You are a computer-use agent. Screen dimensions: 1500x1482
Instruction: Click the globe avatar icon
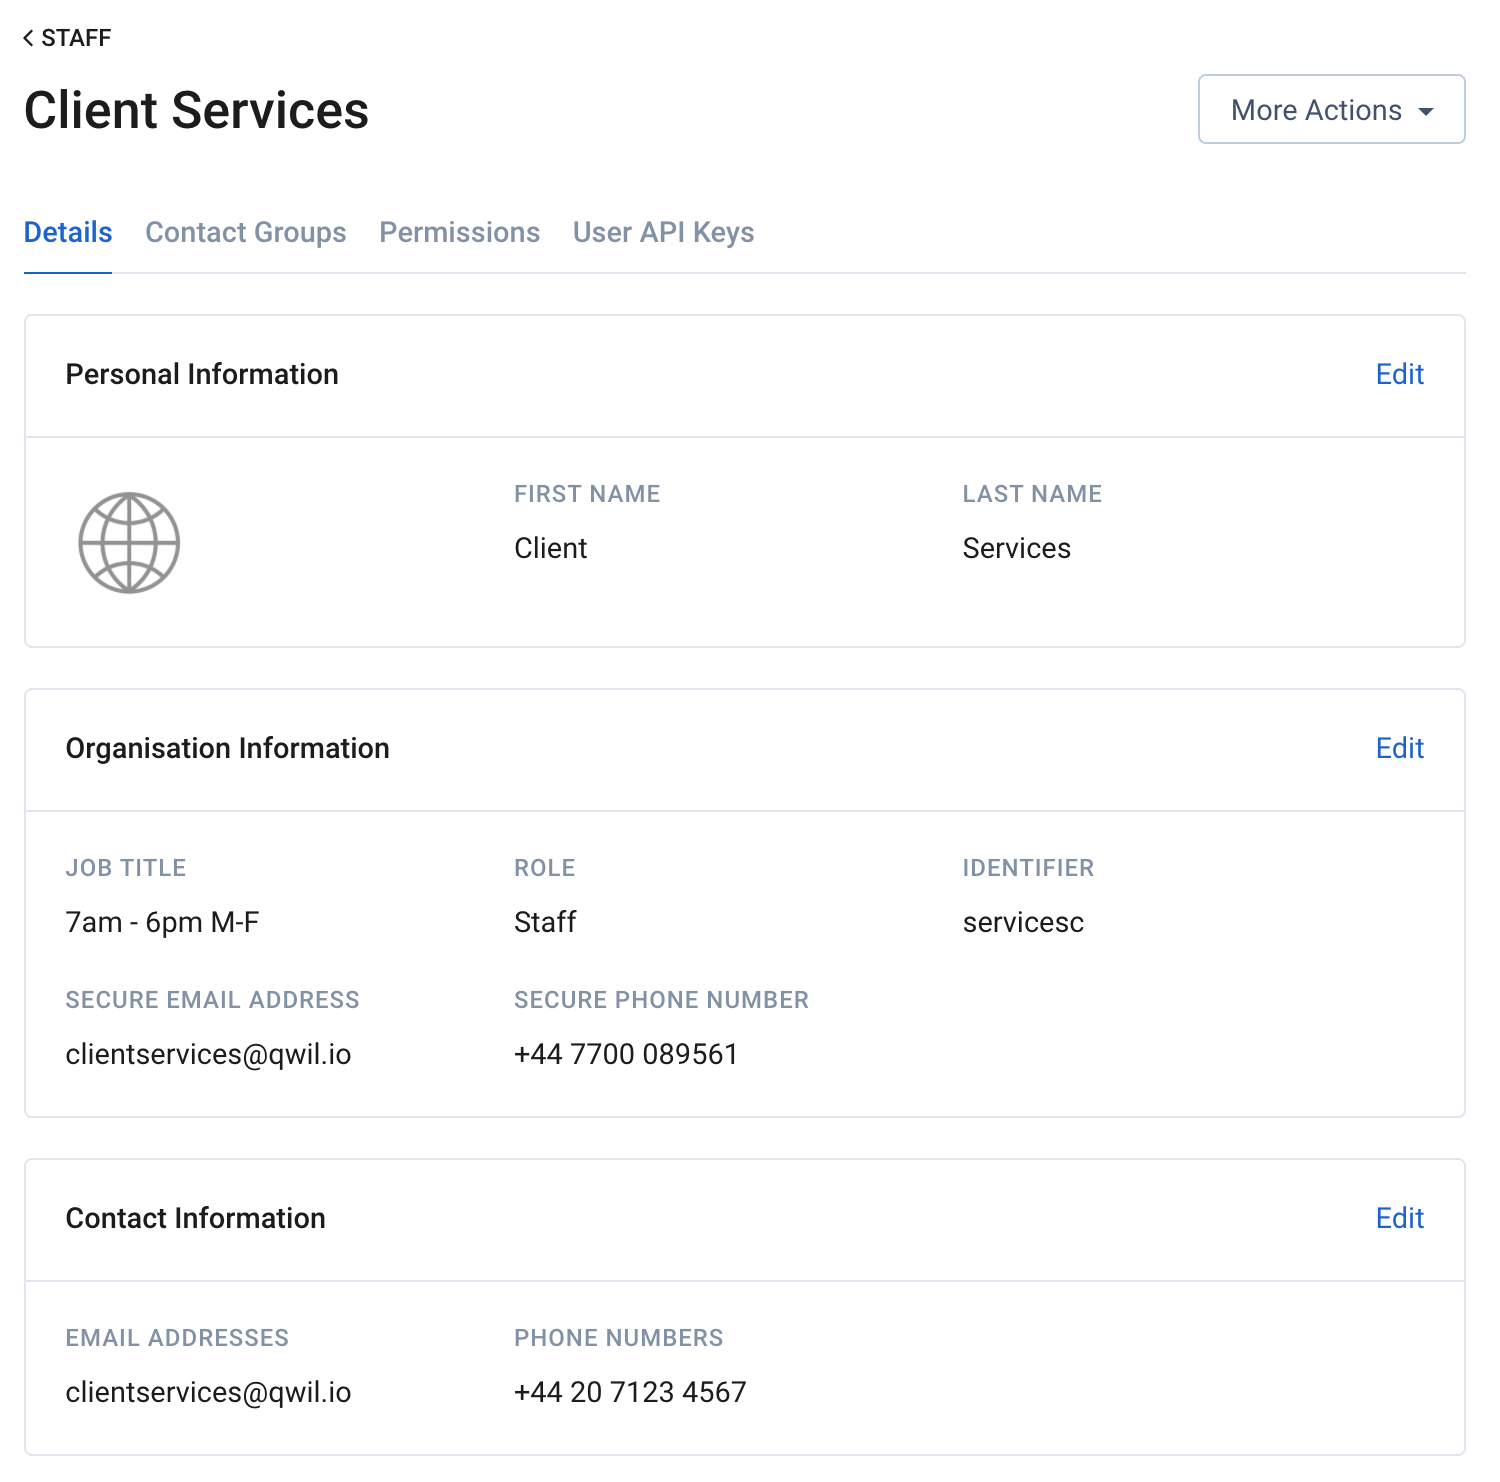point(129,543)
